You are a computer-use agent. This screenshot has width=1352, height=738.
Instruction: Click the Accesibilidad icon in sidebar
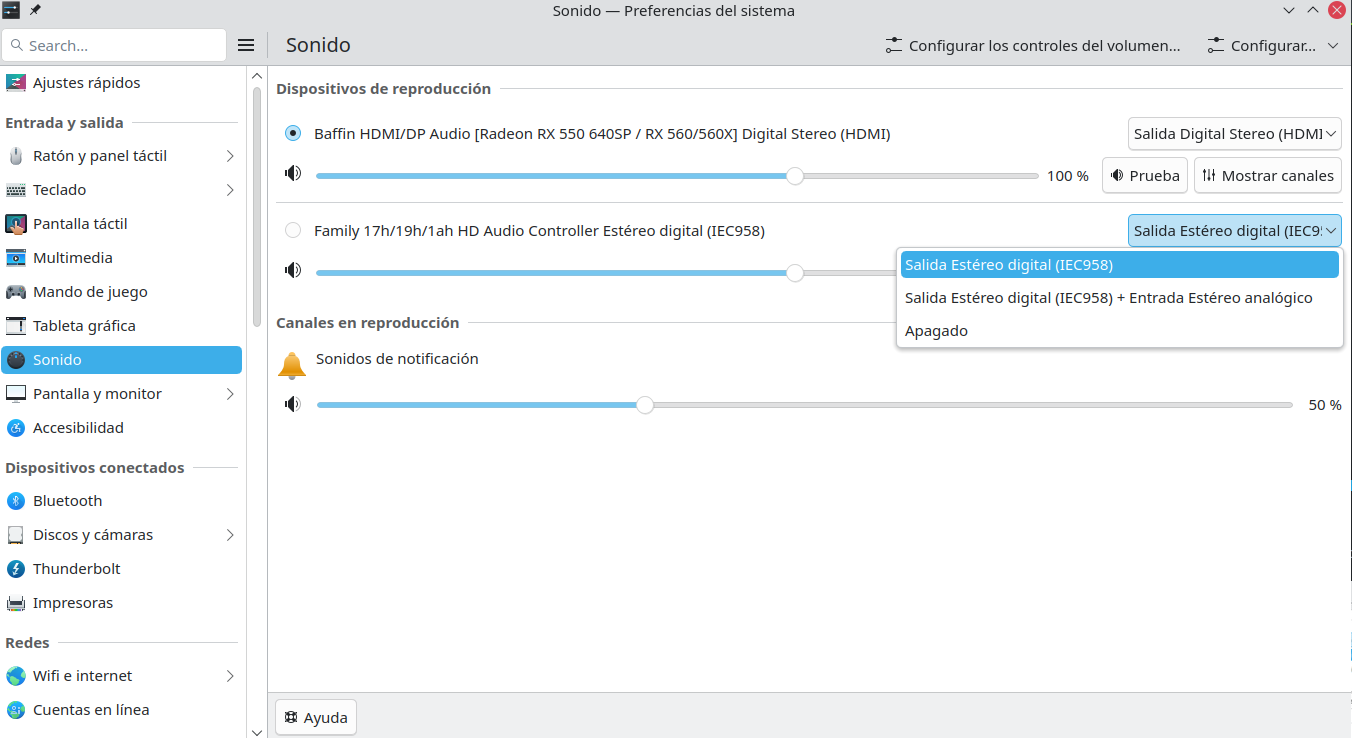(16, 428)
